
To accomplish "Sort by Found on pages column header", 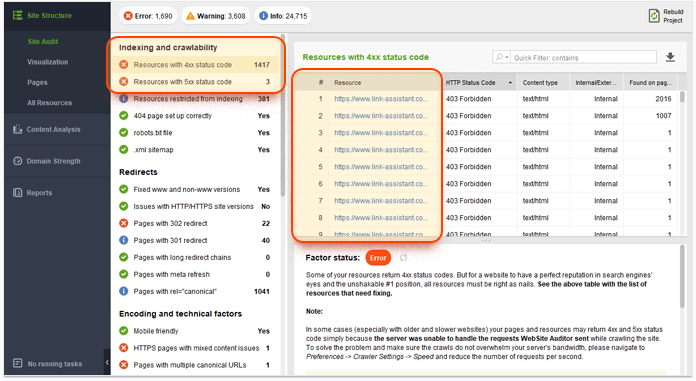I will click(x=650, y=83).
